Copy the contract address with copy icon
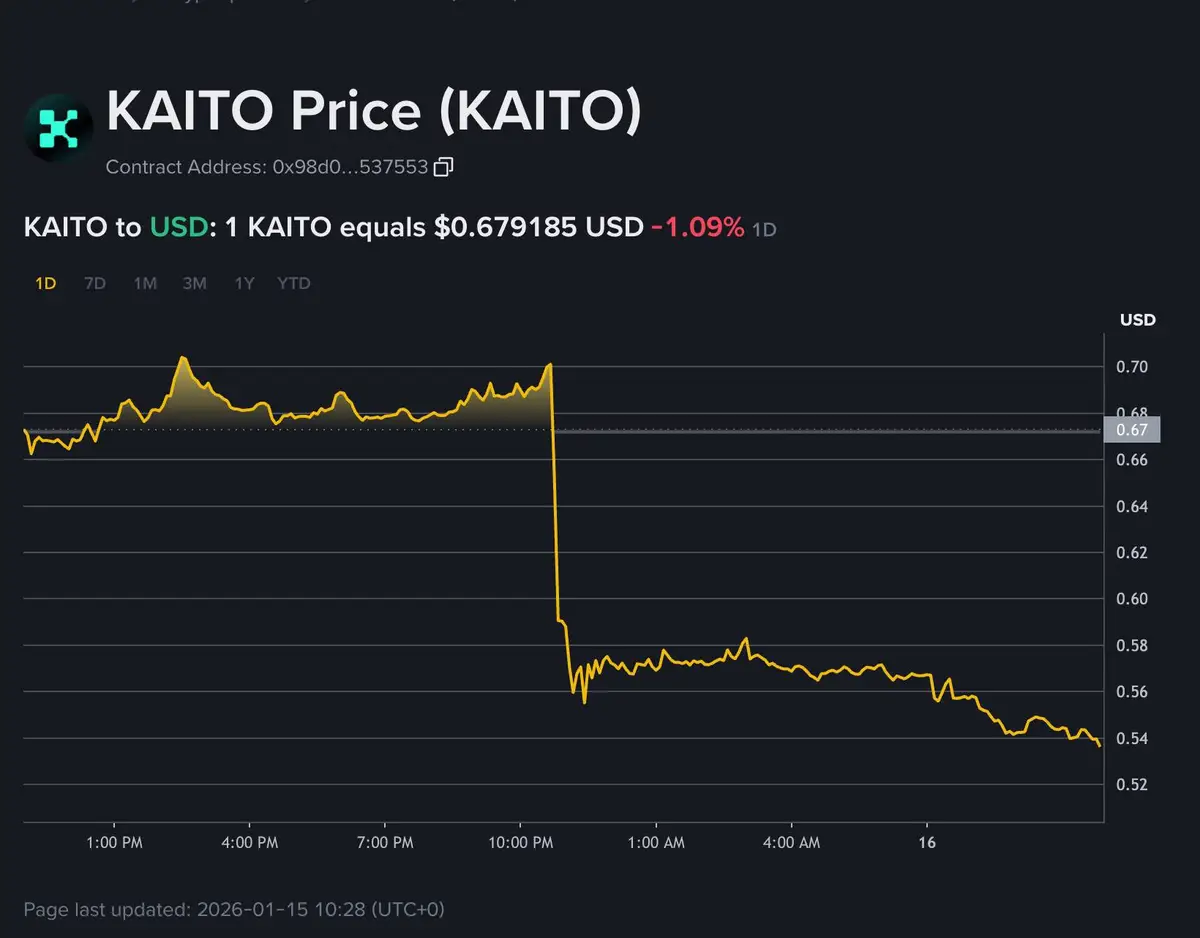1200x938 pixels. (444, 167)
